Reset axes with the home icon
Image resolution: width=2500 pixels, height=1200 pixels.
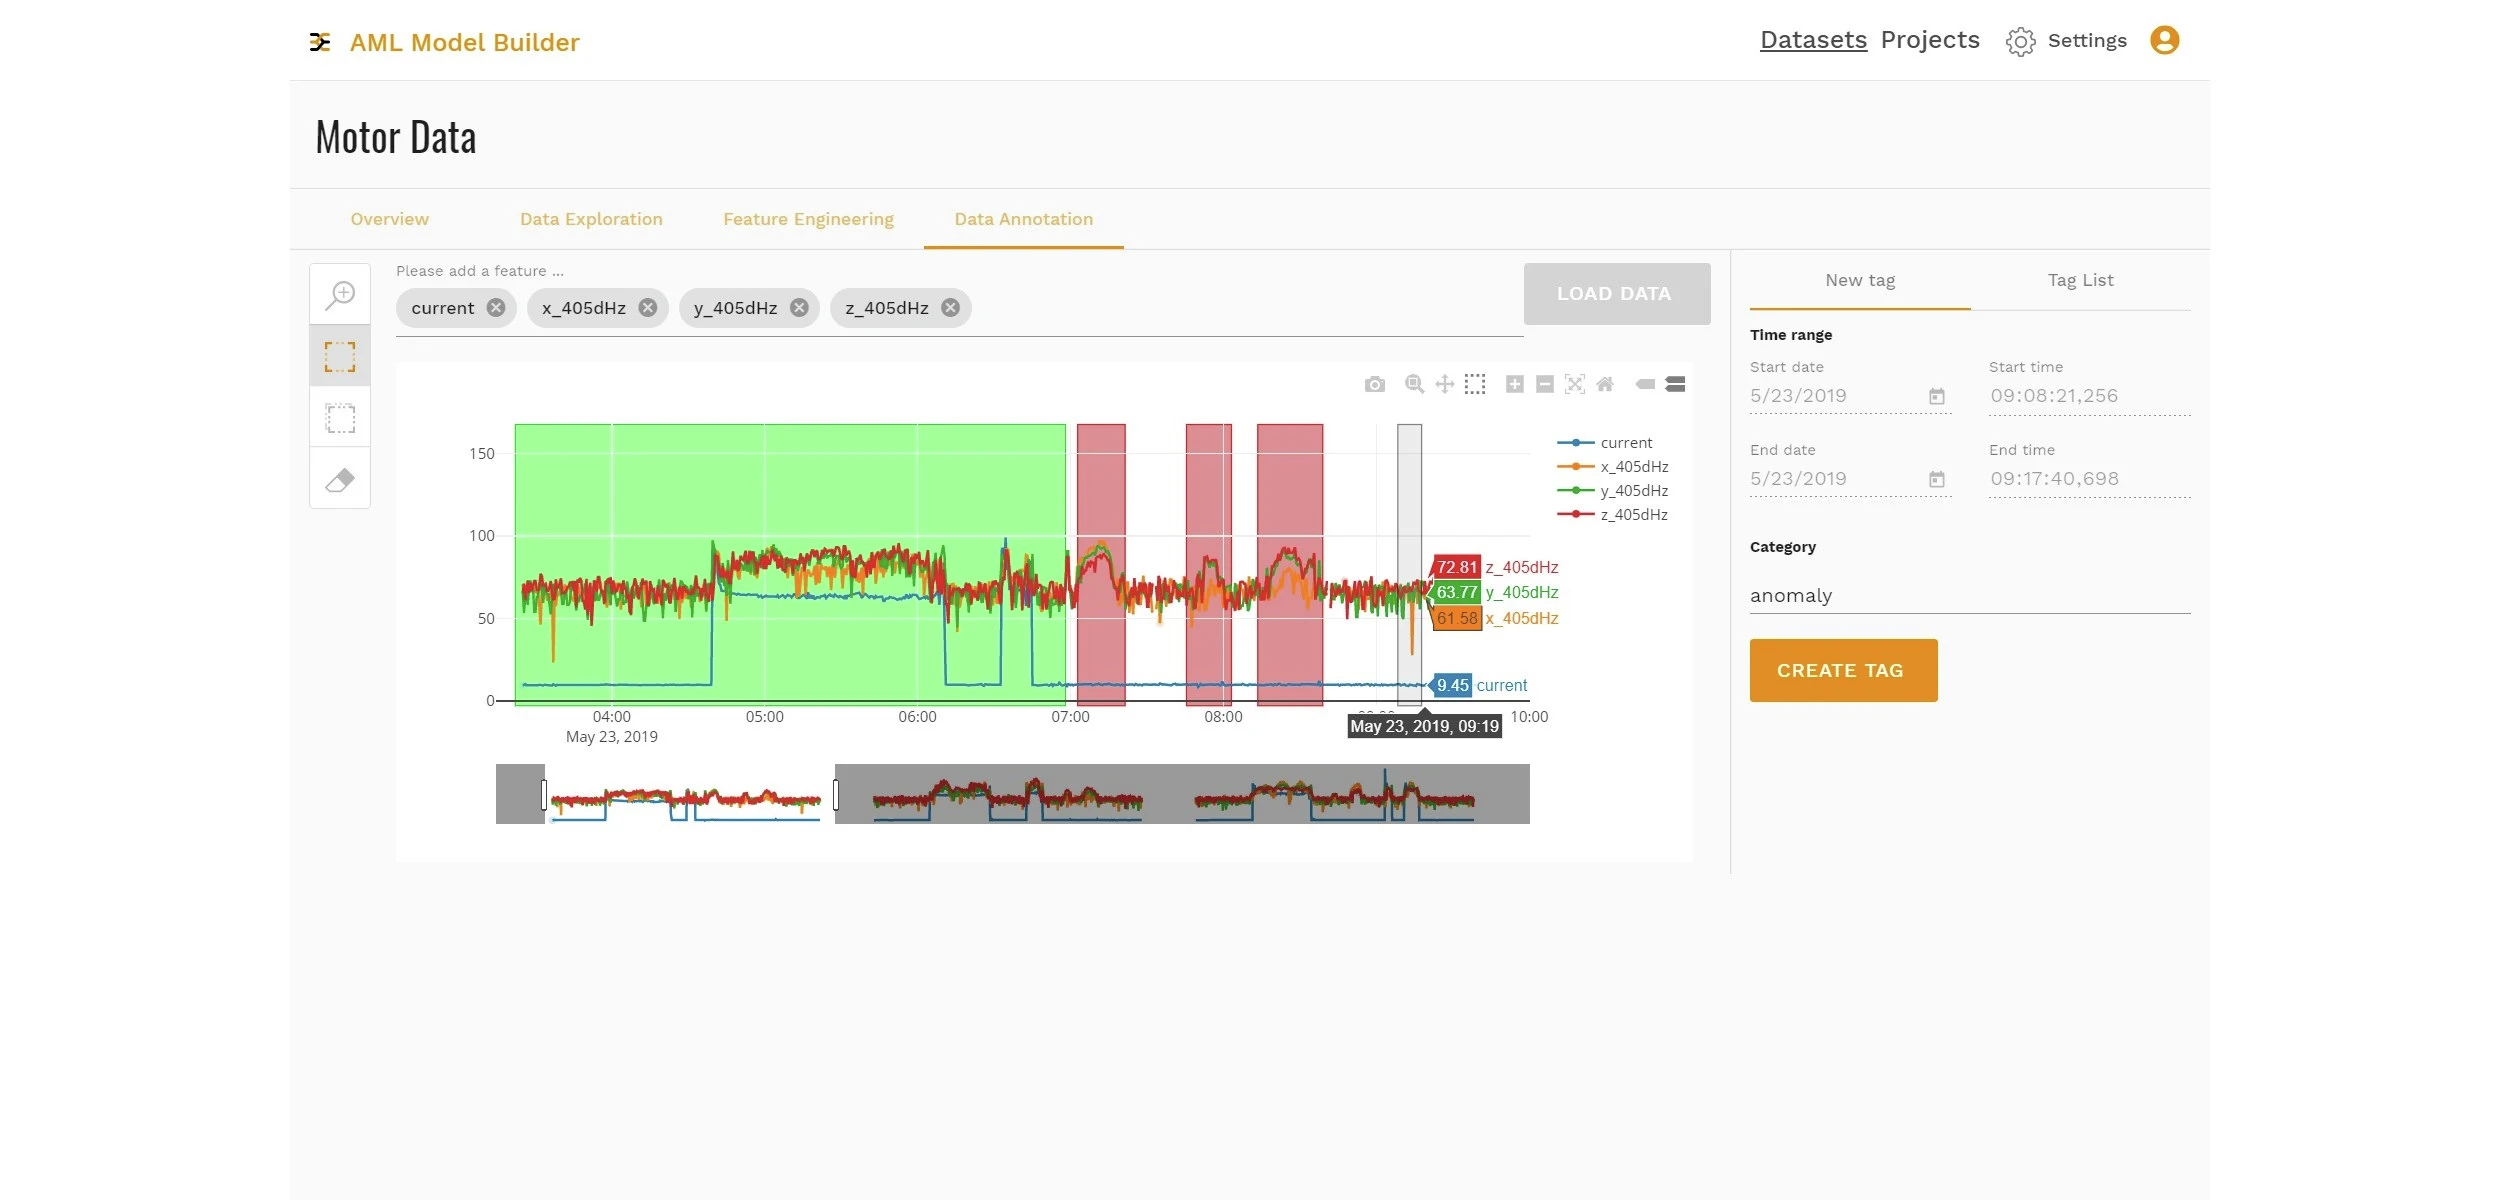(x=1605, y=384)
